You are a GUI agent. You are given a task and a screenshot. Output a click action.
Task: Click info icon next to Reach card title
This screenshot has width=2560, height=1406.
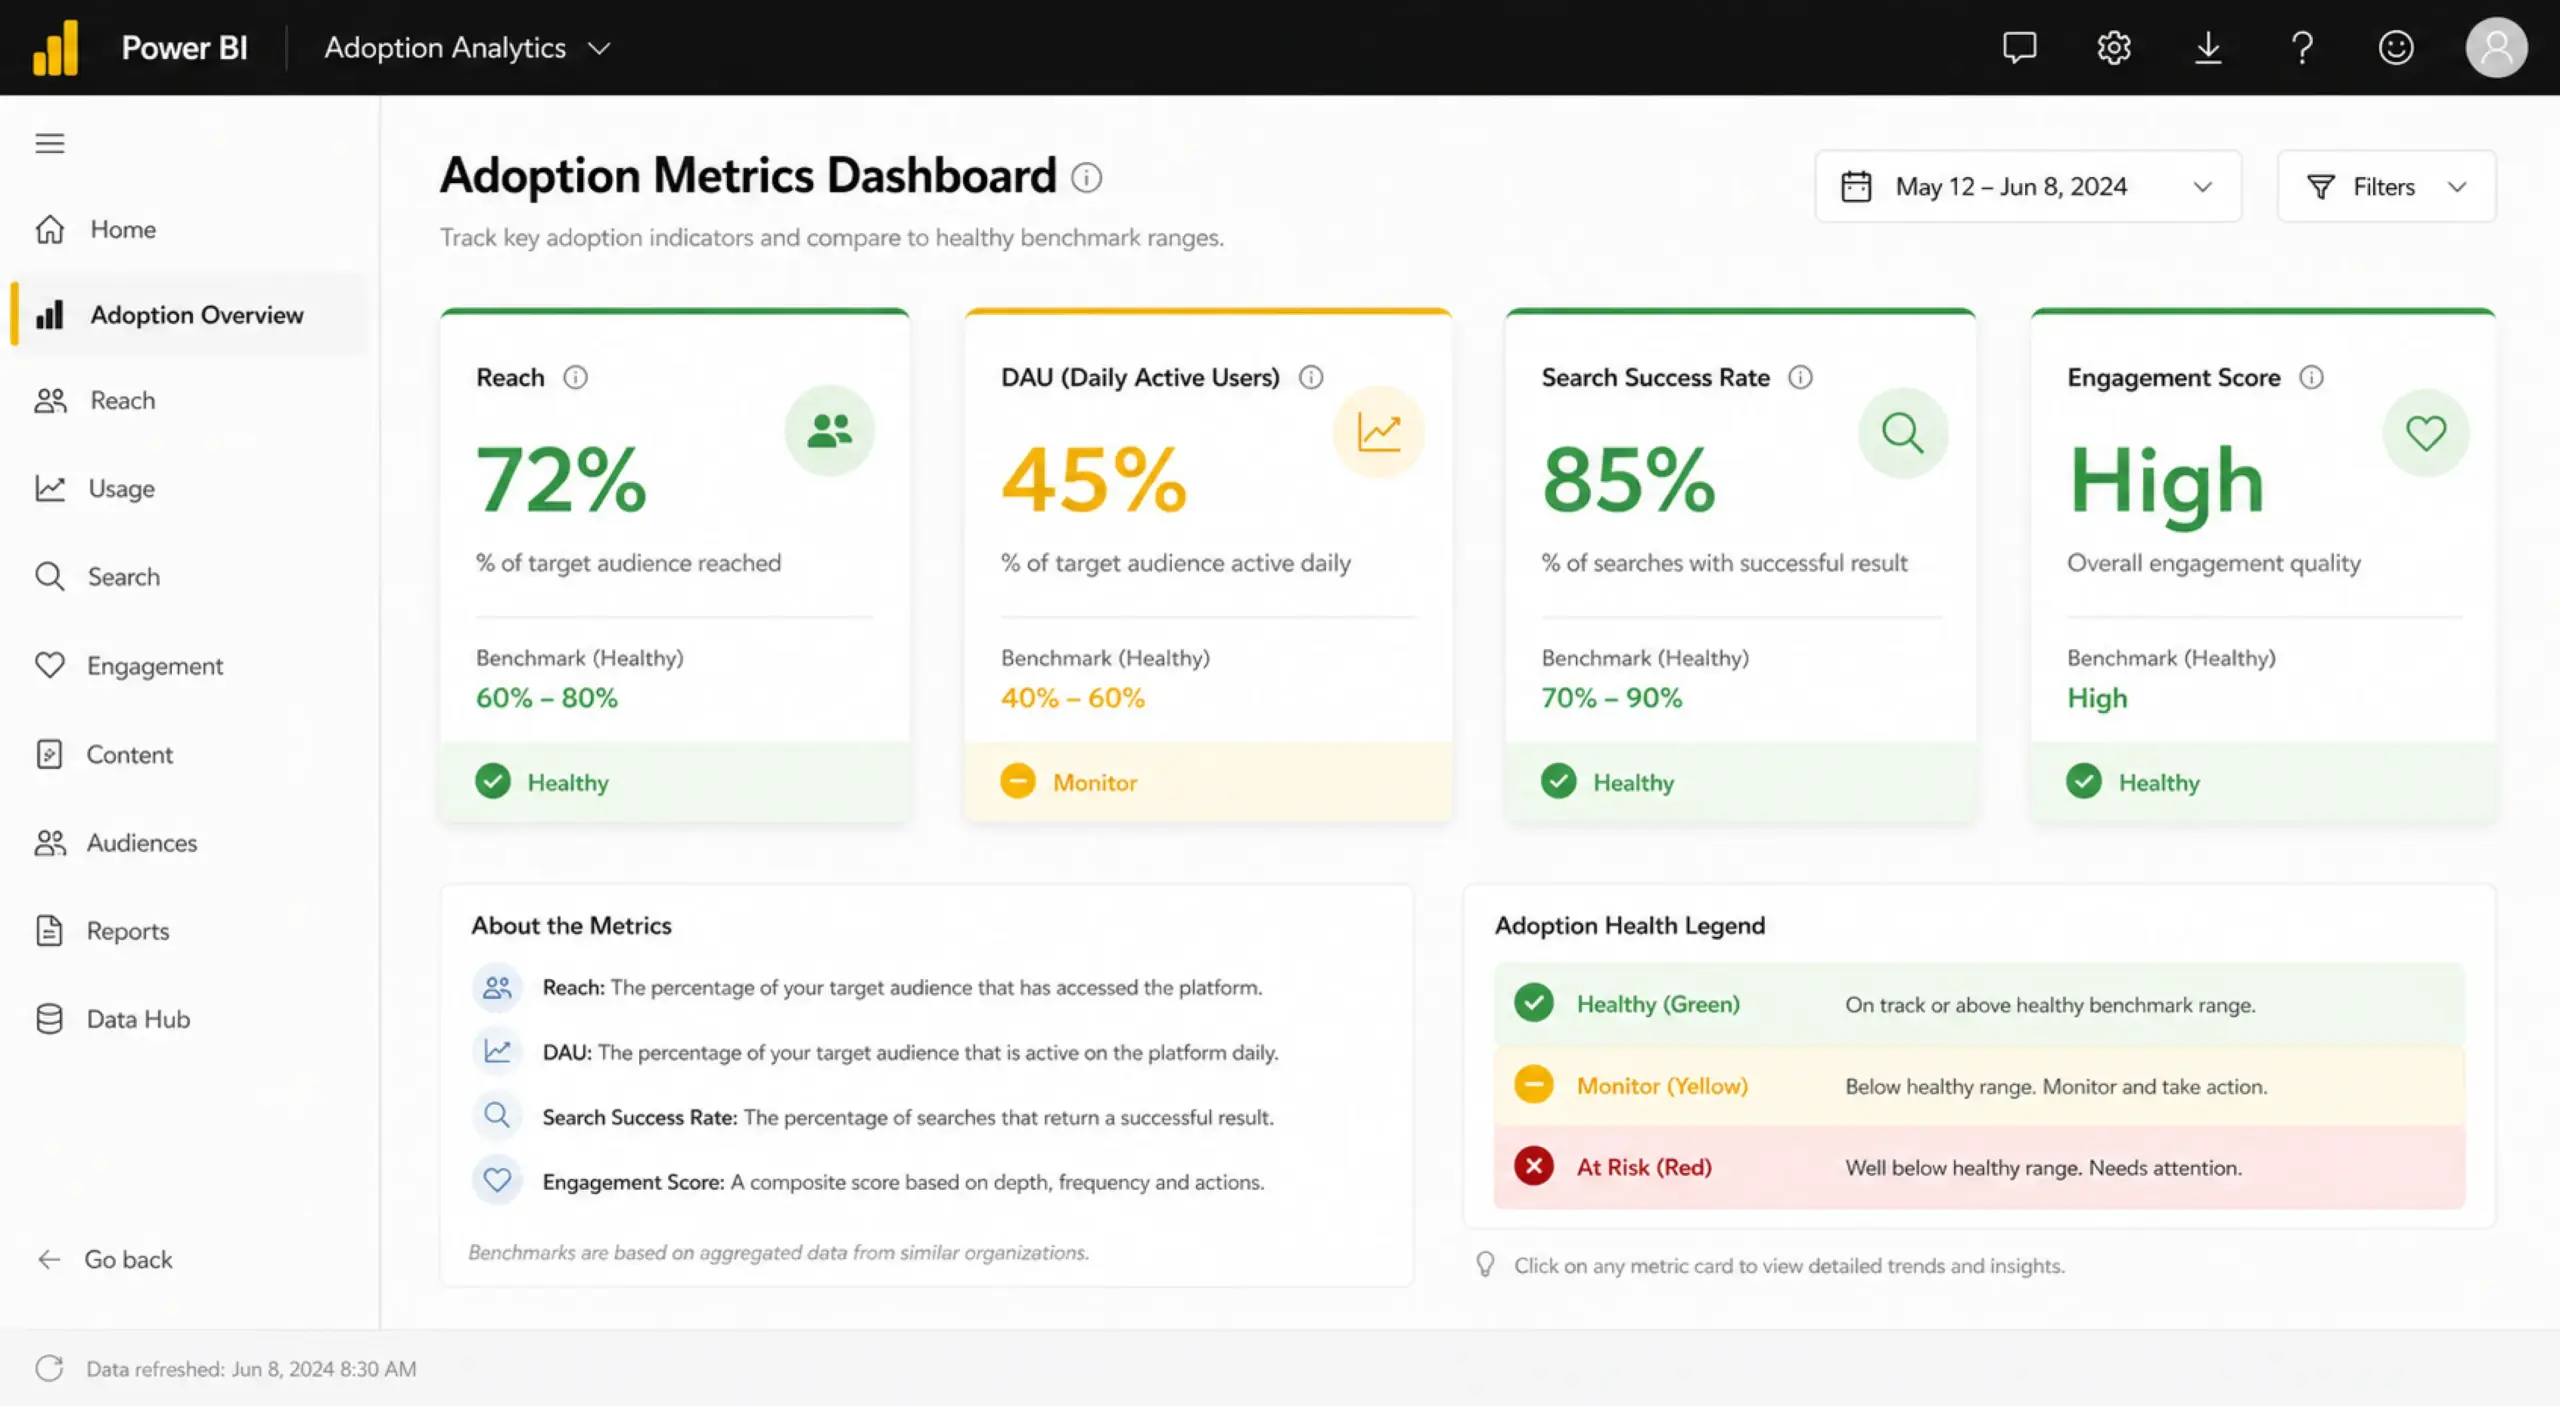[x=575, y=377]
